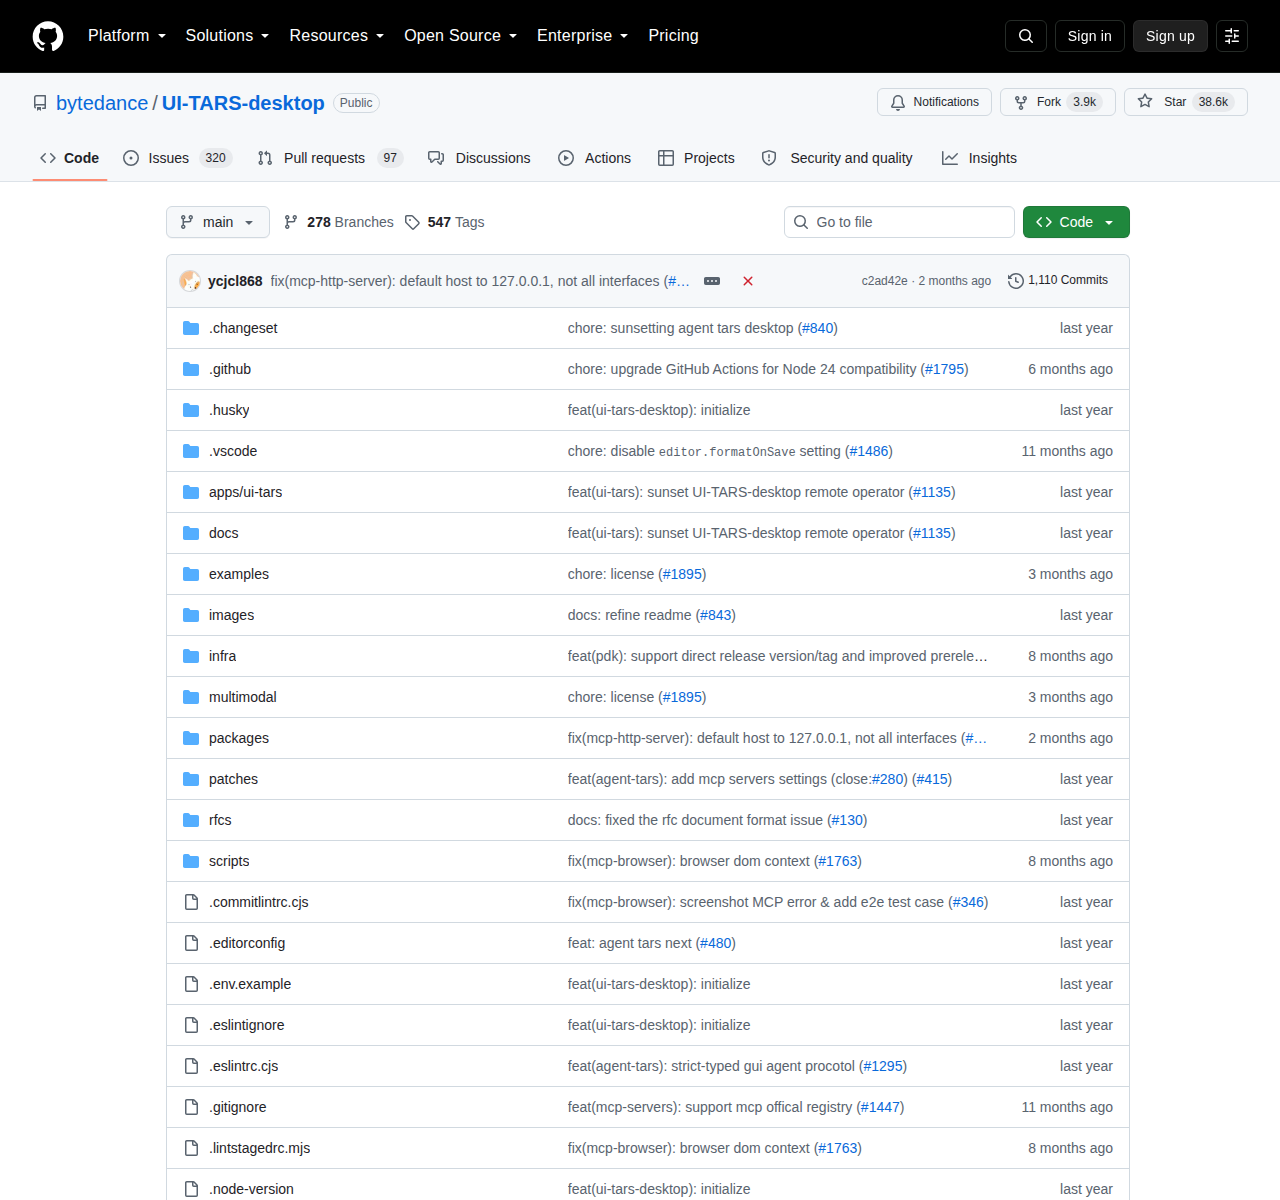
Task: Focus the Go to file field
Action: click(x=899, y=222)
